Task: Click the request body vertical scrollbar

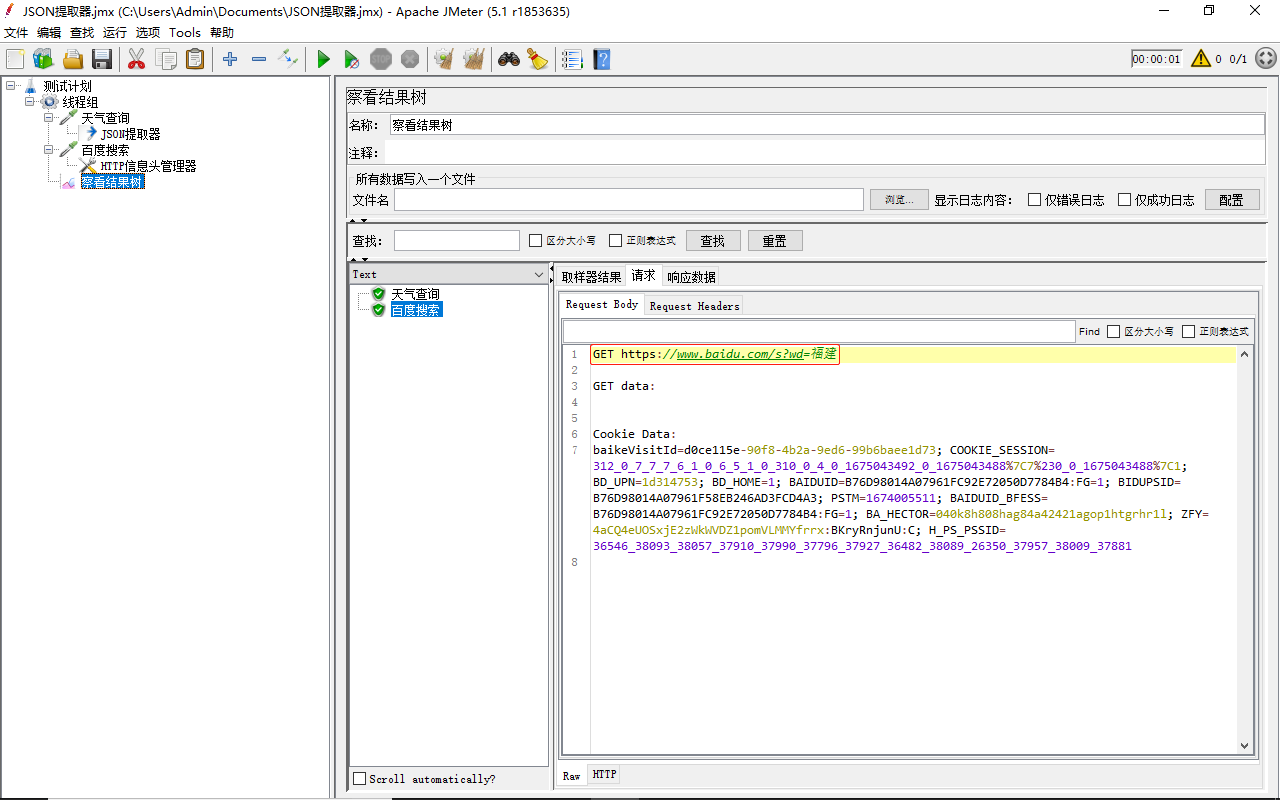Action: point(1245,549)
